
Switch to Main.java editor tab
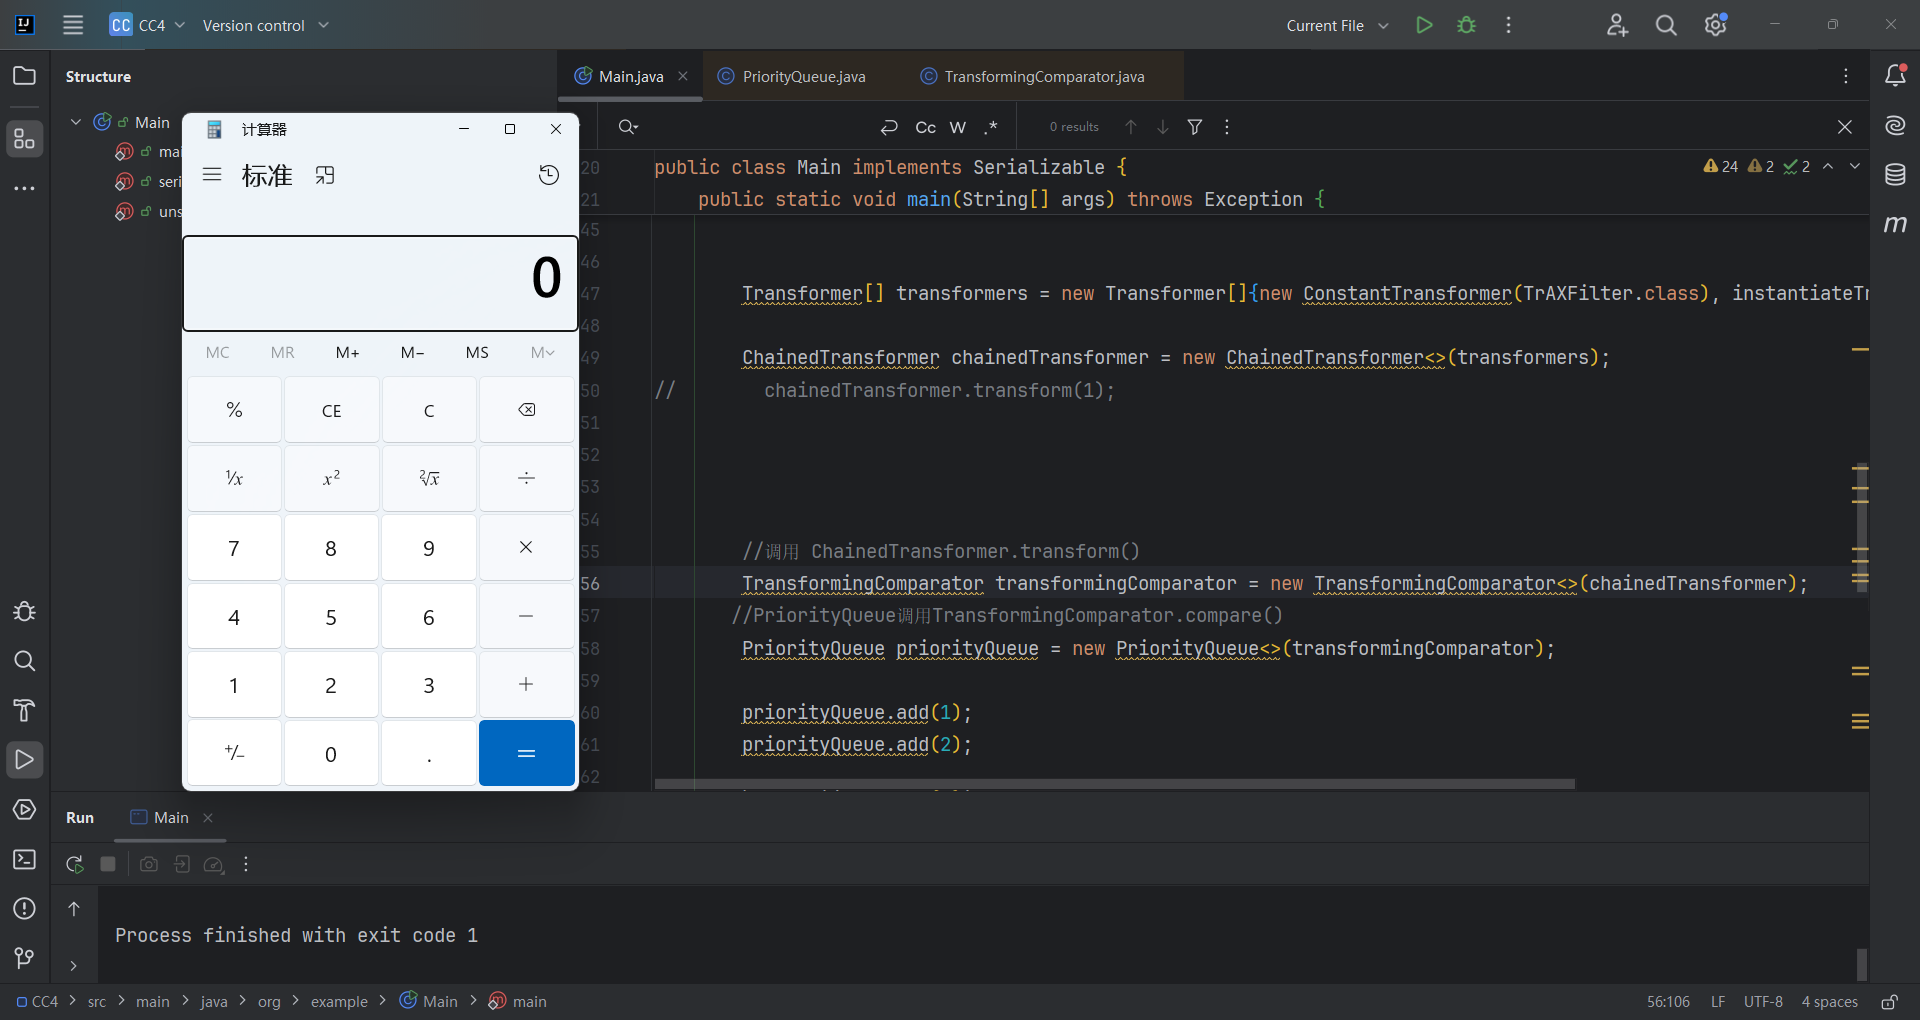tap(631, 76)
